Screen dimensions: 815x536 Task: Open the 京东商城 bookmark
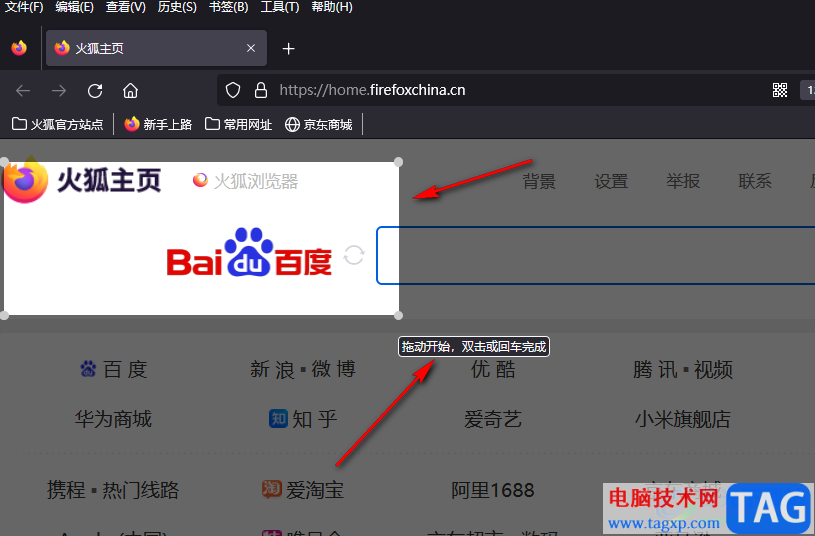[319, 124]
